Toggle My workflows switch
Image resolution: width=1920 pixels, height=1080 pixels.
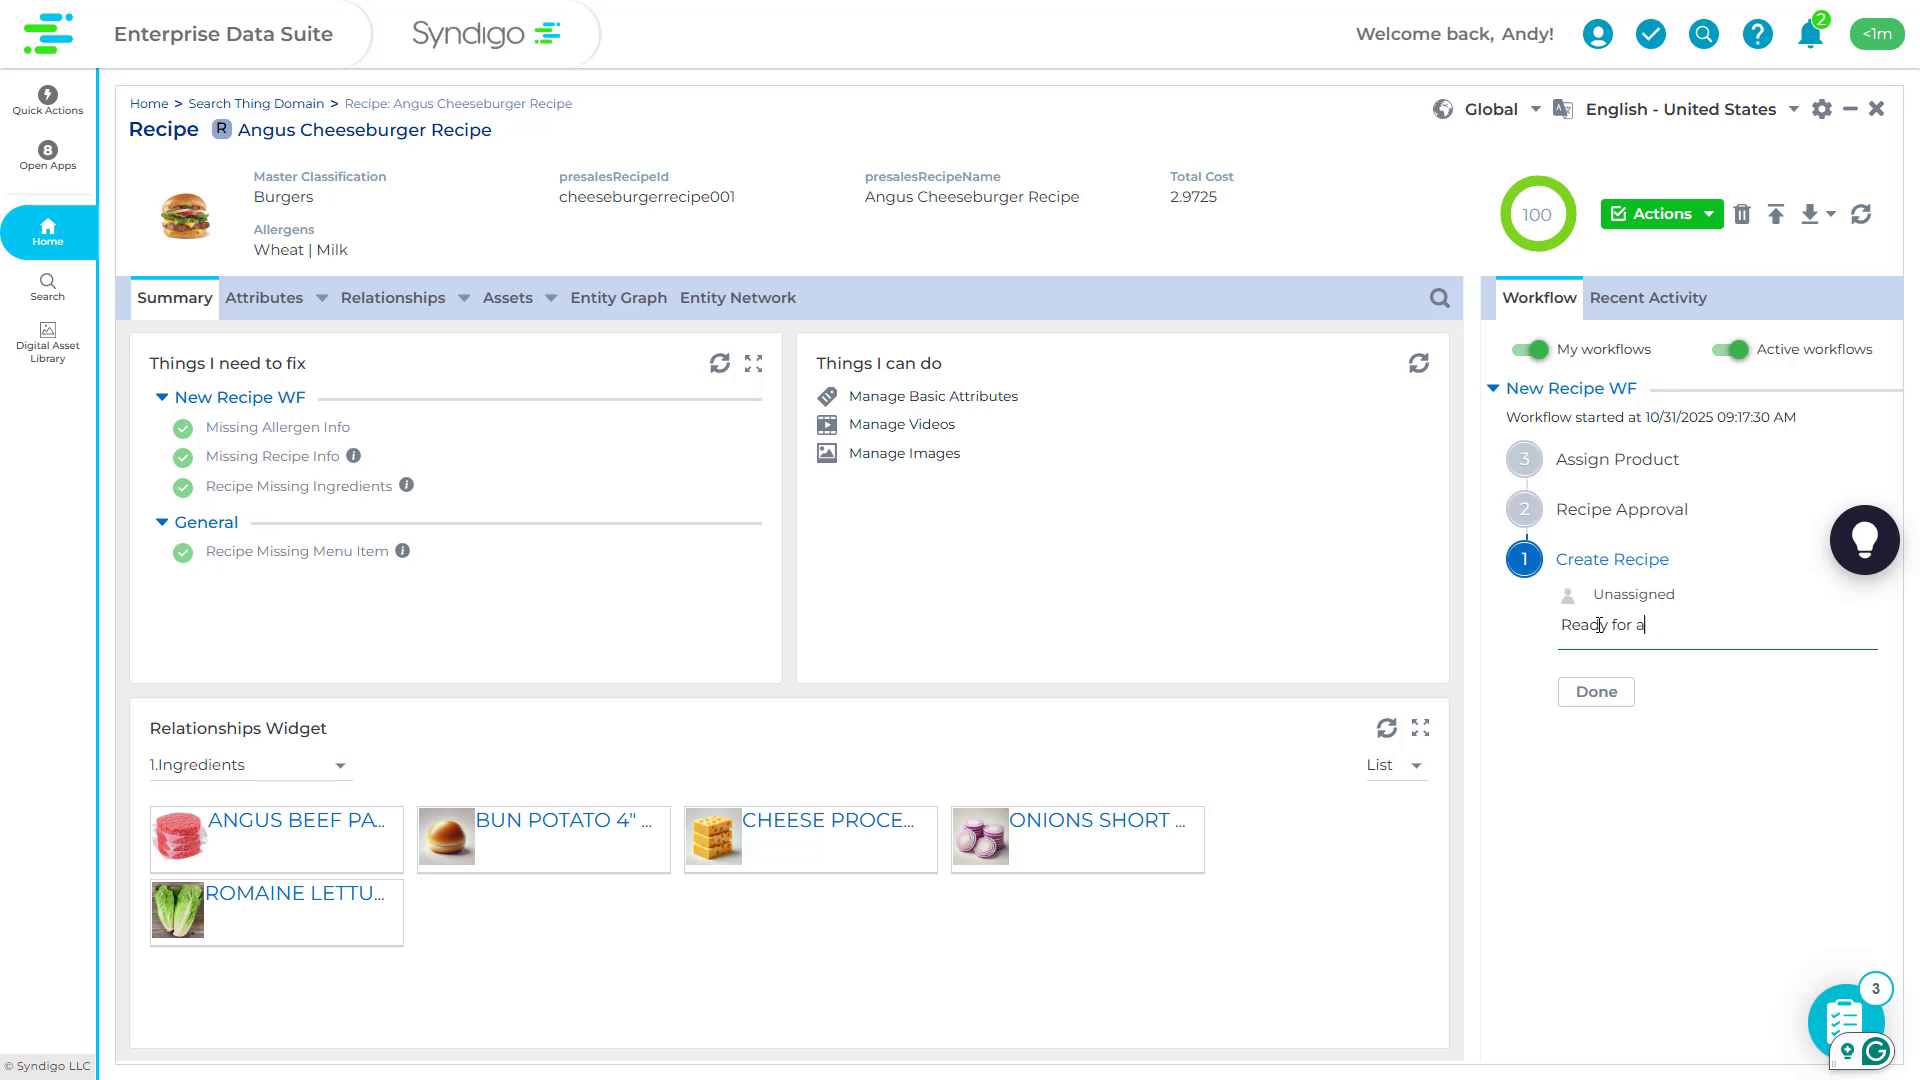(x=1531, y=349)
